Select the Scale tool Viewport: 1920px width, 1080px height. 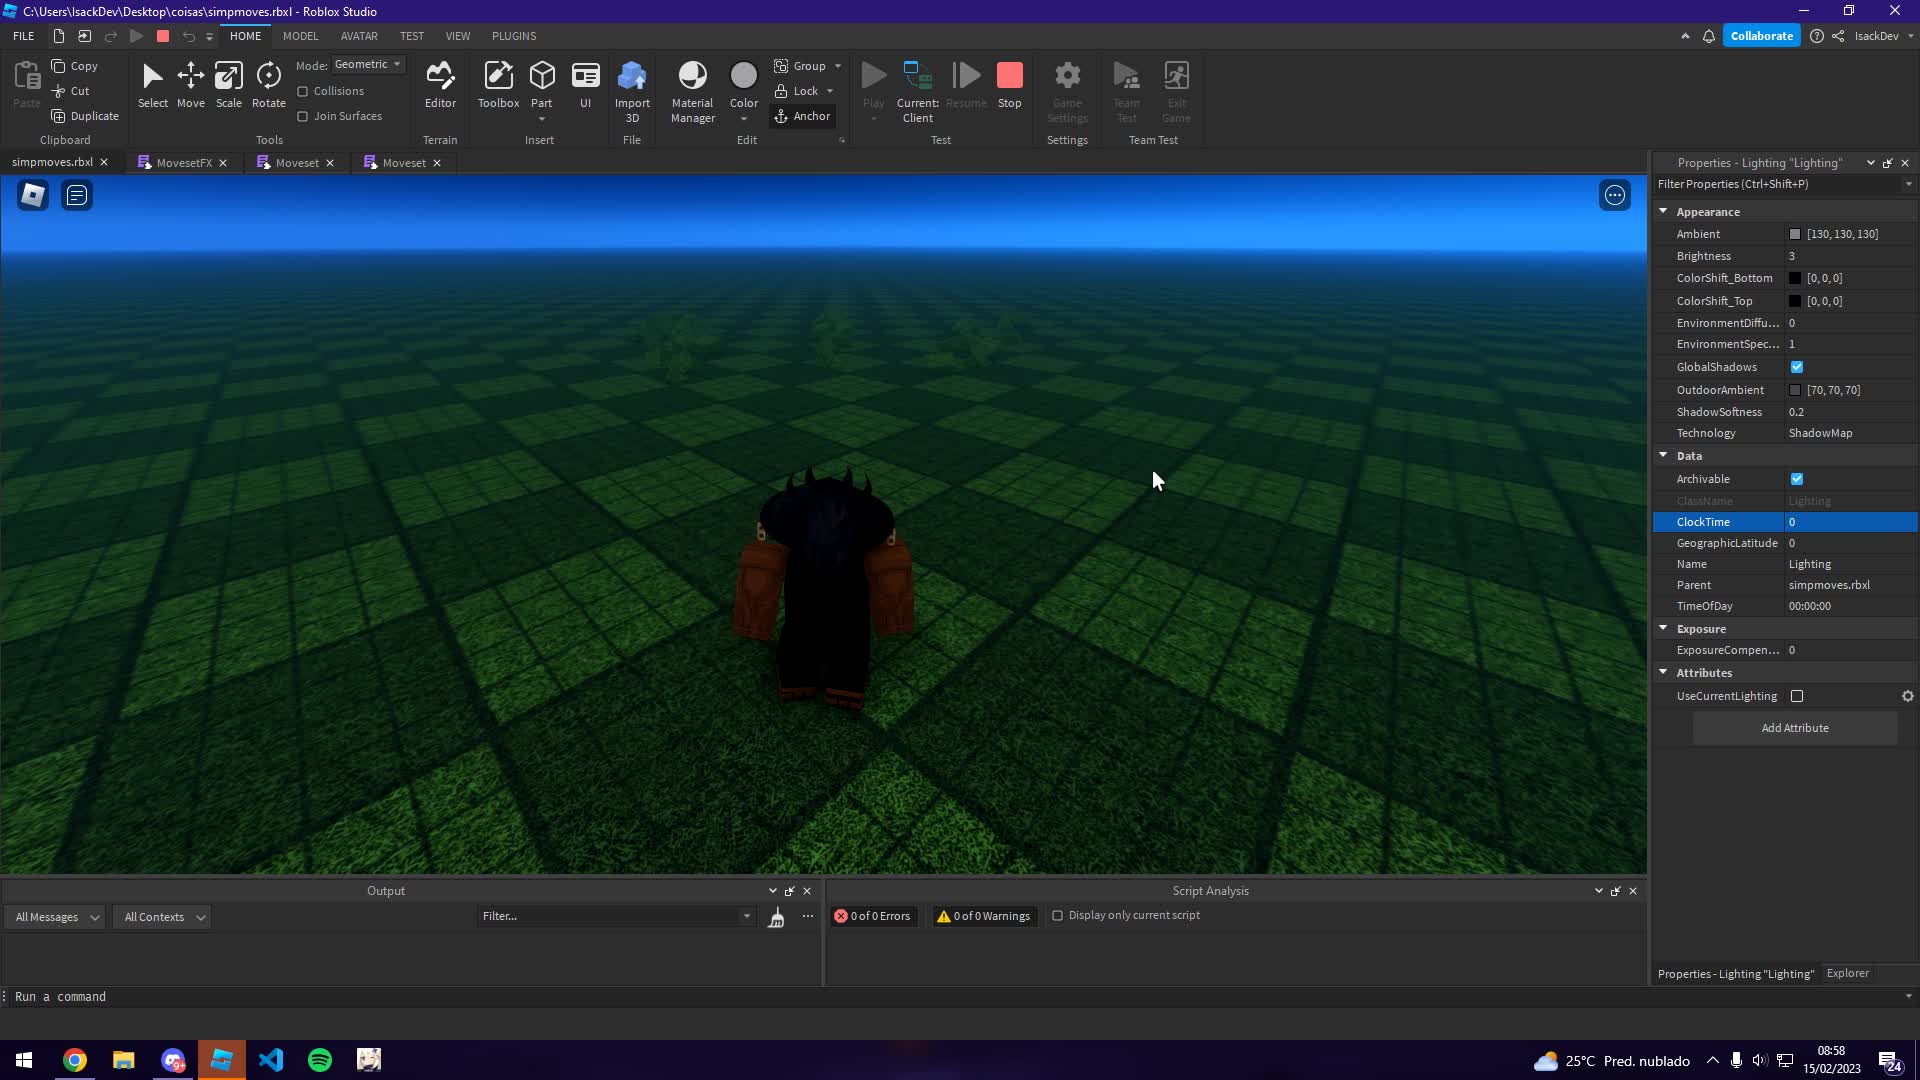[228, 85]
